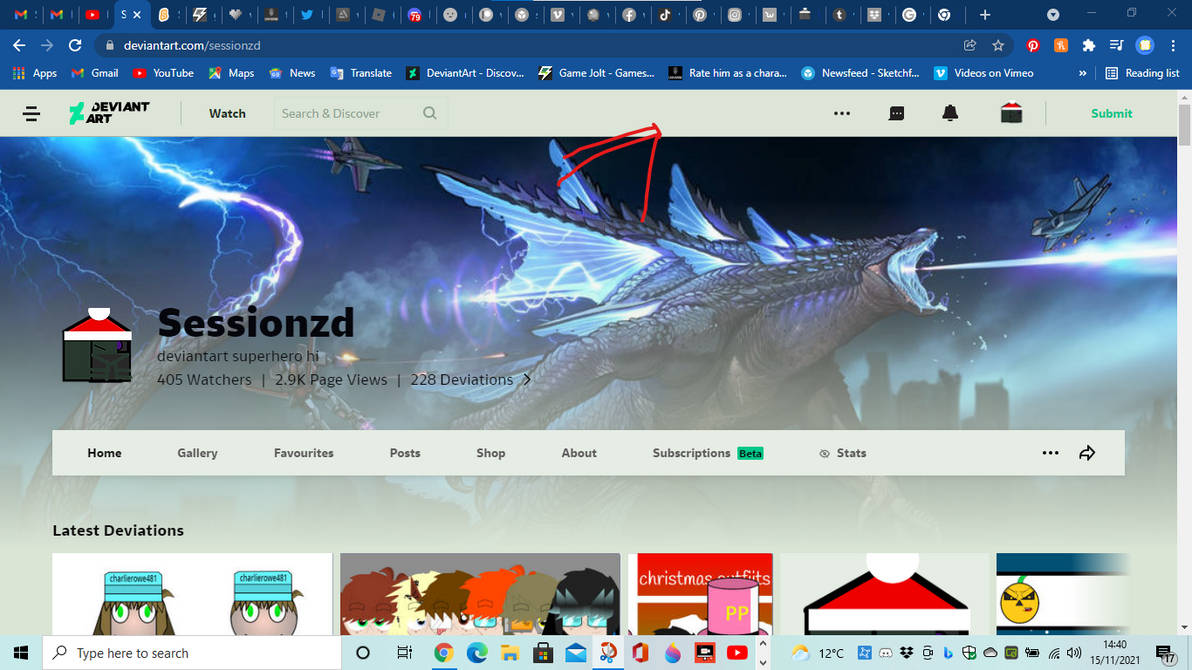Open a new browser tab
Viewport: 1192px width, 670px height.
point(984,14)
